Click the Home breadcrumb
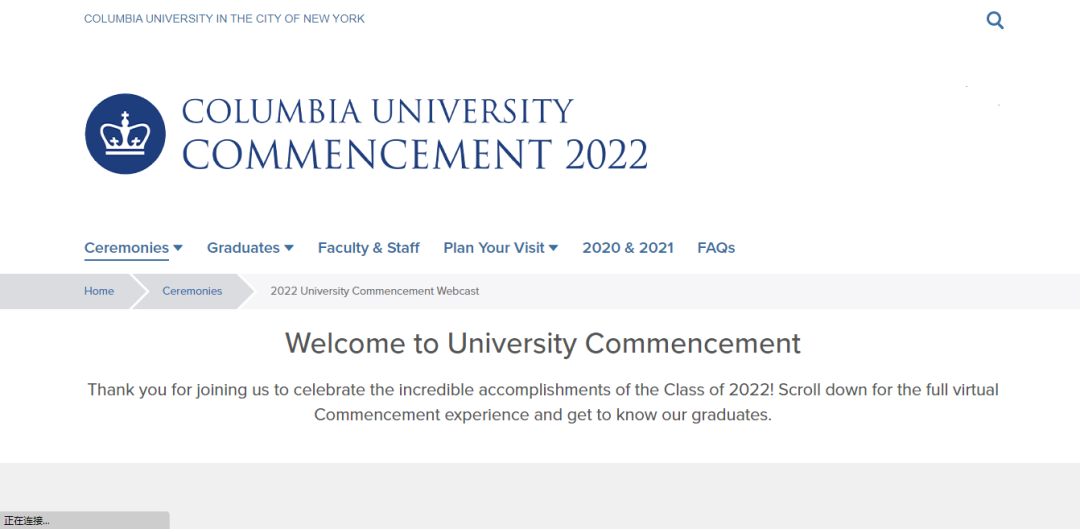 tap(99, 291)
